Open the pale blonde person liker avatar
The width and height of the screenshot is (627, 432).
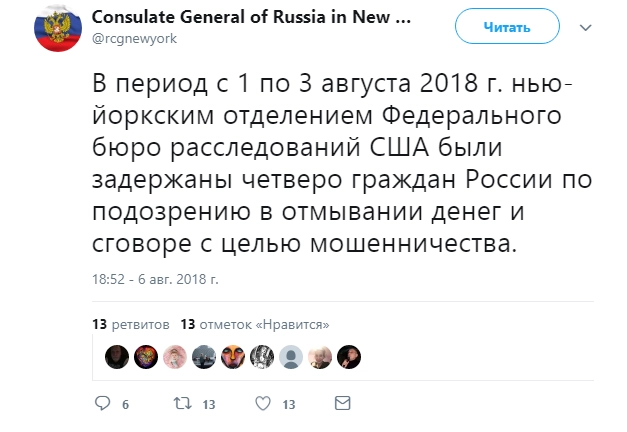319,356
